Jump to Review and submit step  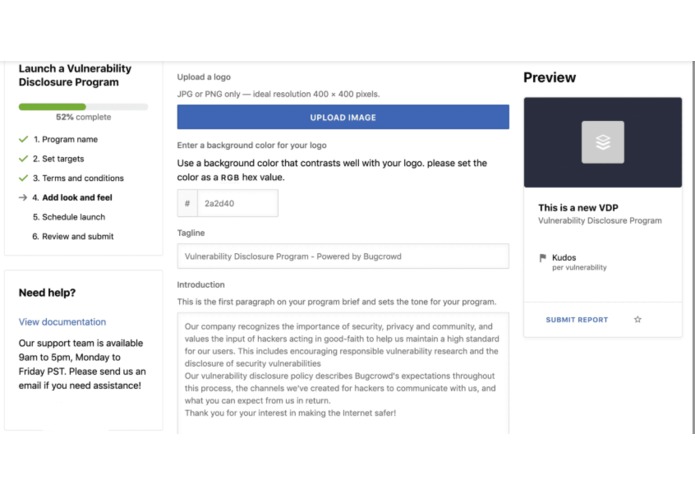point(73,237)
